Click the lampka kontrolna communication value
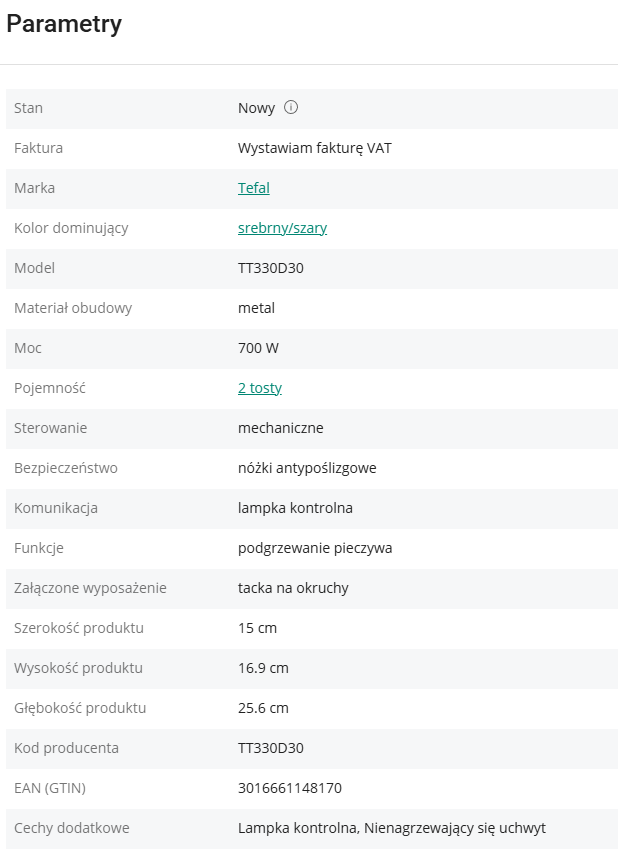This screenshot has width=618, height=856. [295, 508]
